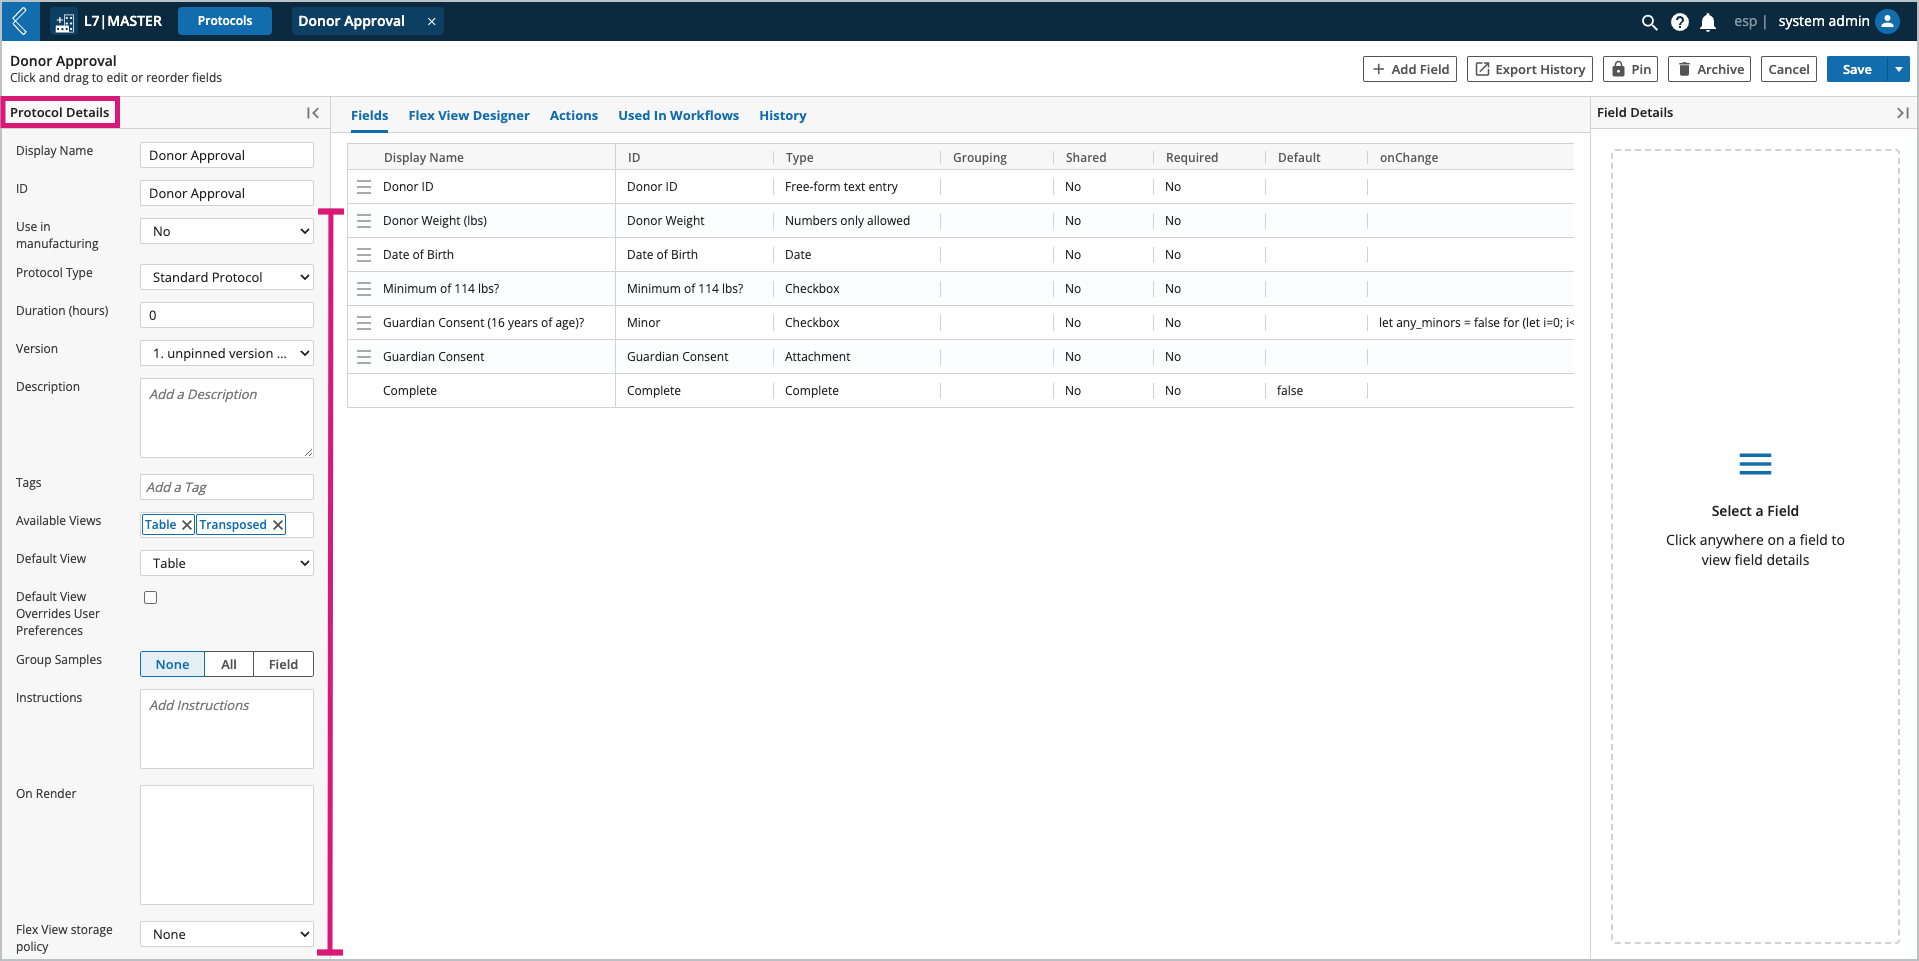1919x961 pixels.
Task: Click the Export History button
Action: tap(1530, 69)
